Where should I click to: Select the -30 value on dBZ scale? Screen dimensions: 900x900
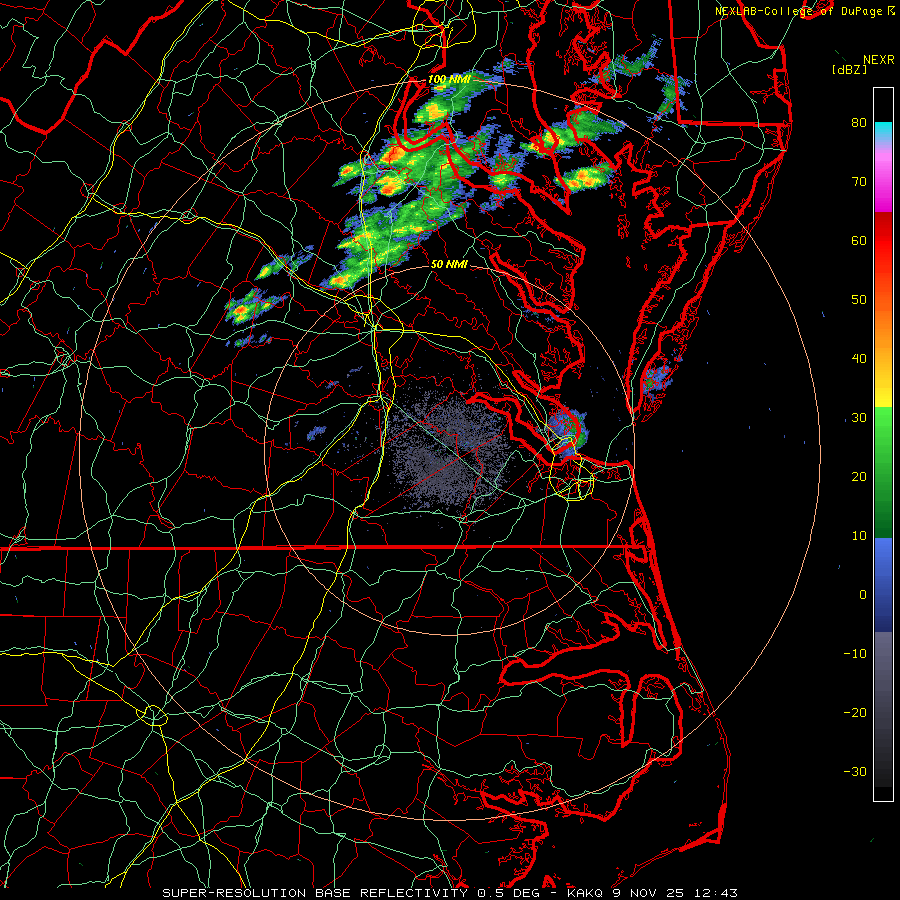(855, 771)
